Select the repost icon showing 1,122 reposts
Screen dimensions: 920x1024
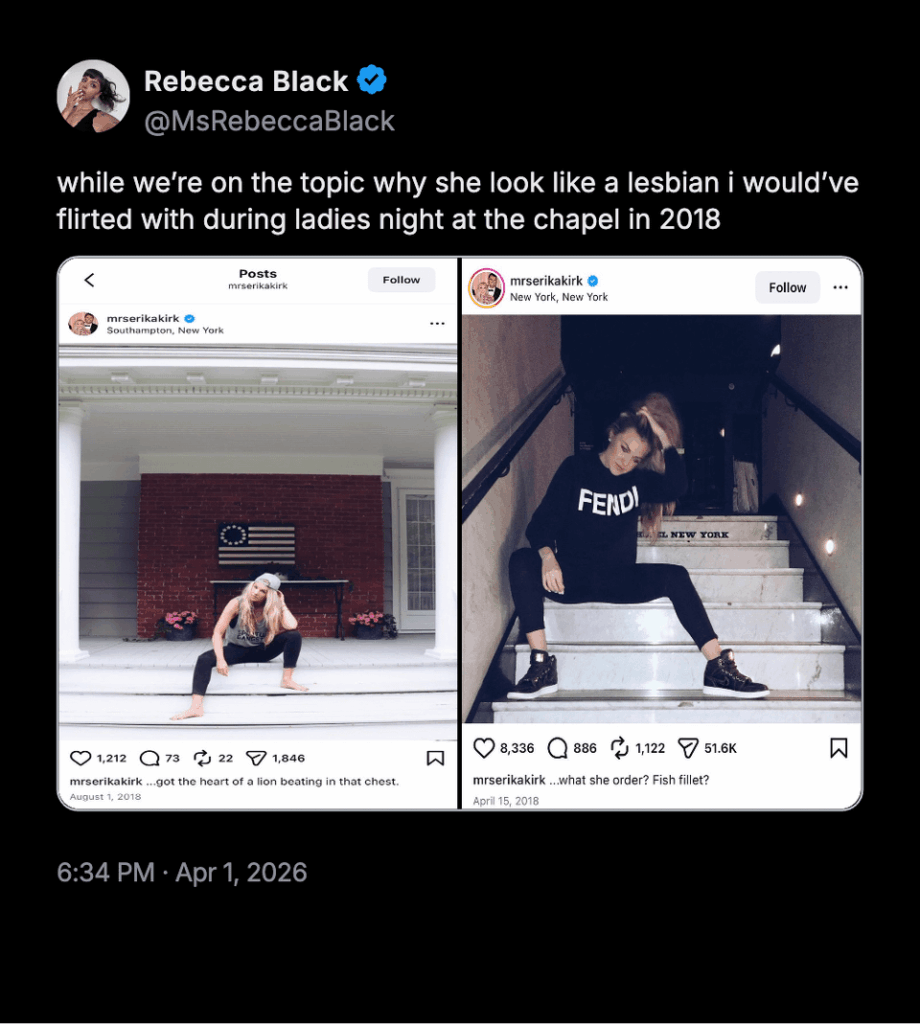pos(618,747)
